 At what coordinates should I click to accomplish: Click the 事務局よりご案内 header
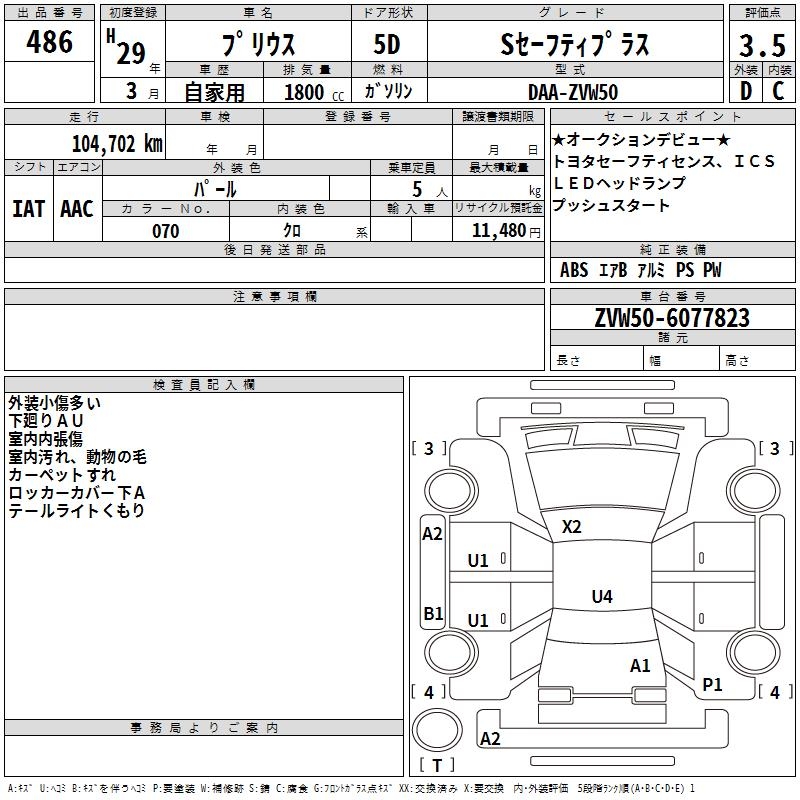tap(204, 728)
